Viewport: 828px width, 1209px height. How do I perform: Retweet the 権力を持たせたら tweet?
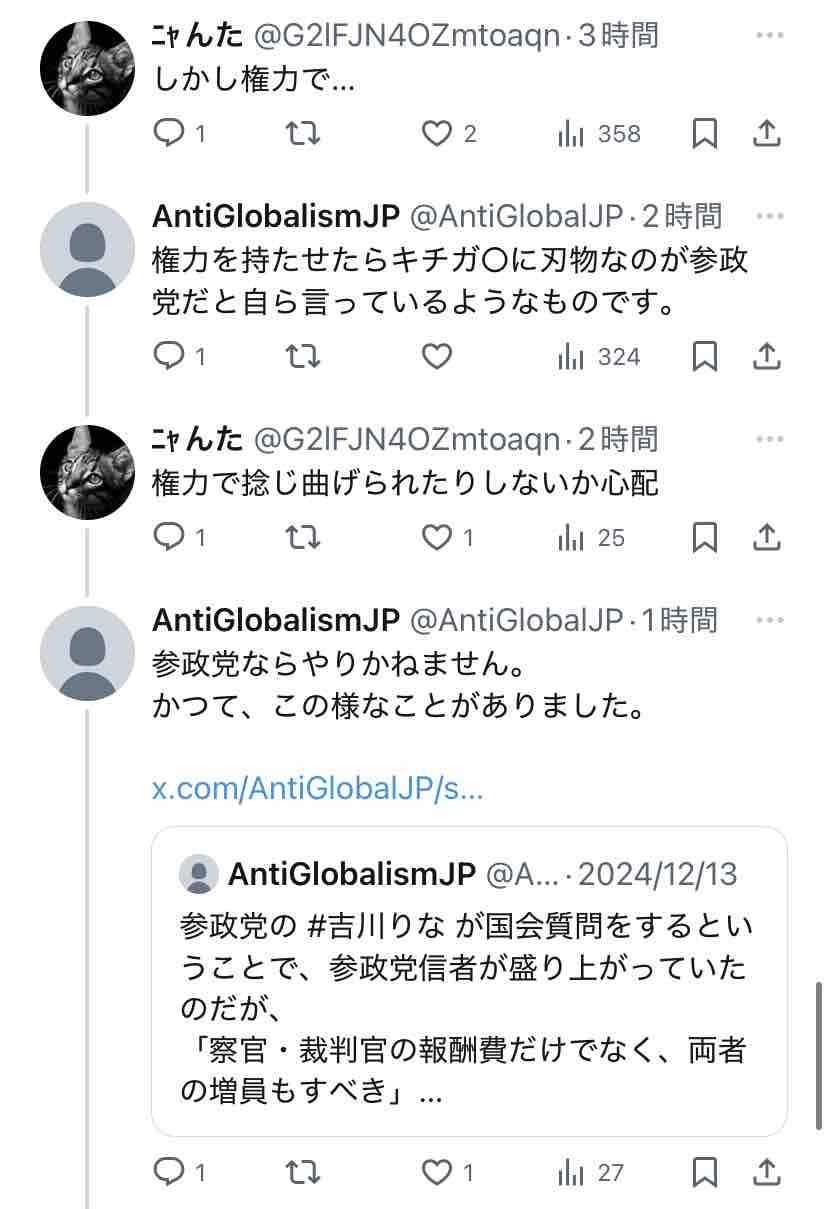[304, 356]
